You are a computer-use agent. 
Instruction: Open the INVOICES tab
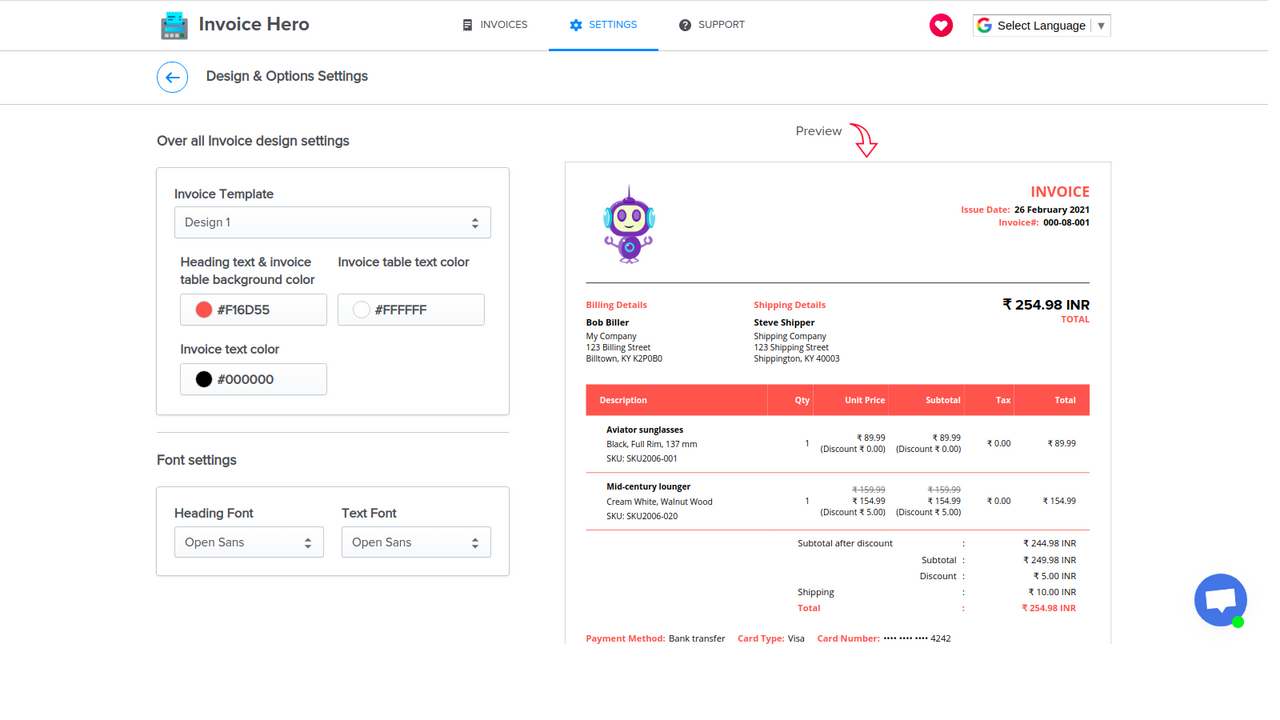495,25
